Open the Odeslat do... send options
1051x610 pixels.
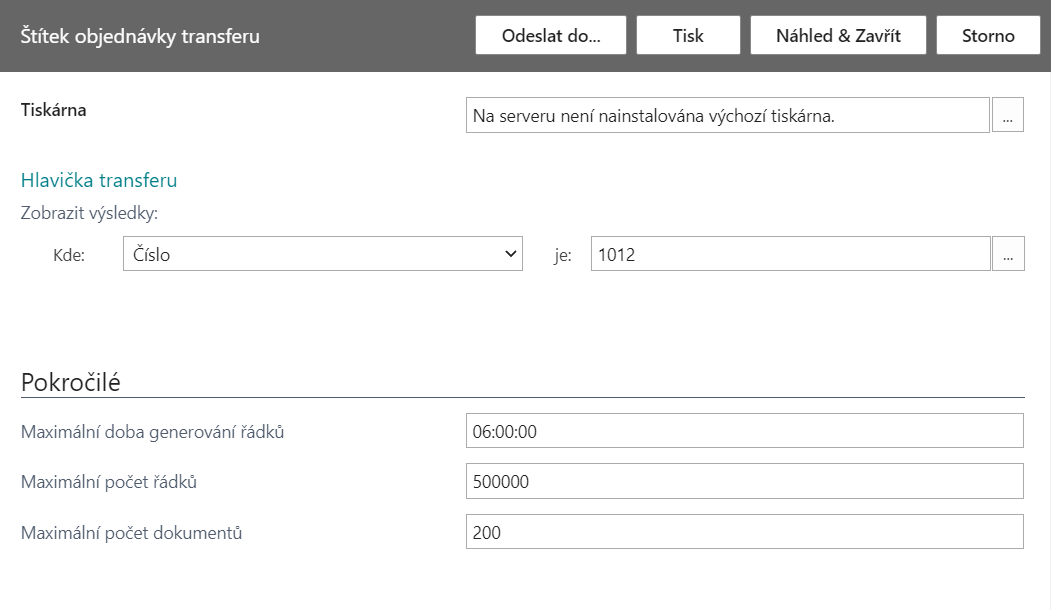pyautogui.click(x=551, y=36)
